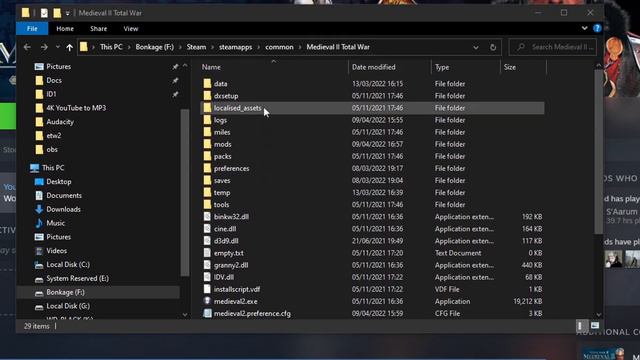Open Explorer help icon
This screenshot has width=640, height=360.
tap(597, 28)
